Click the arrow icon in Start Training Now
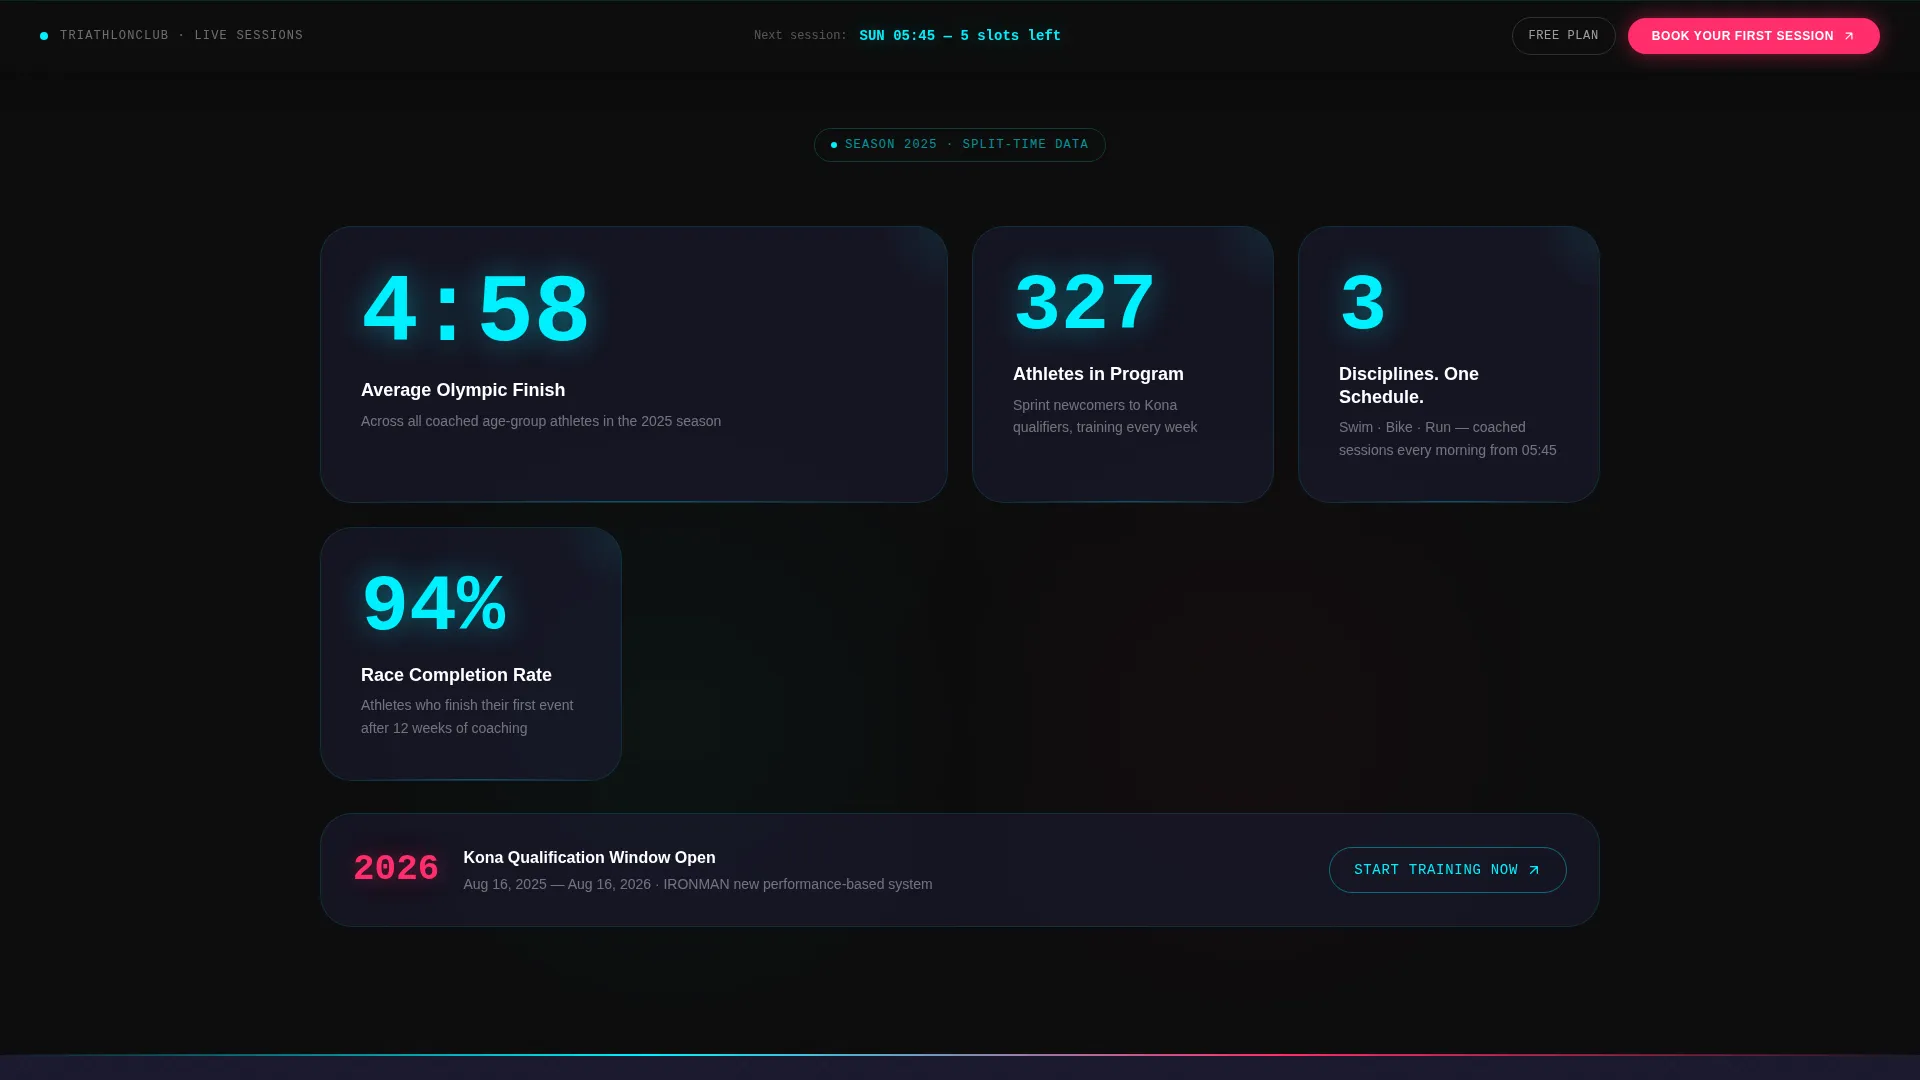Image resolution: width=1920 pixels, height=1080 pixels. 1534,870
